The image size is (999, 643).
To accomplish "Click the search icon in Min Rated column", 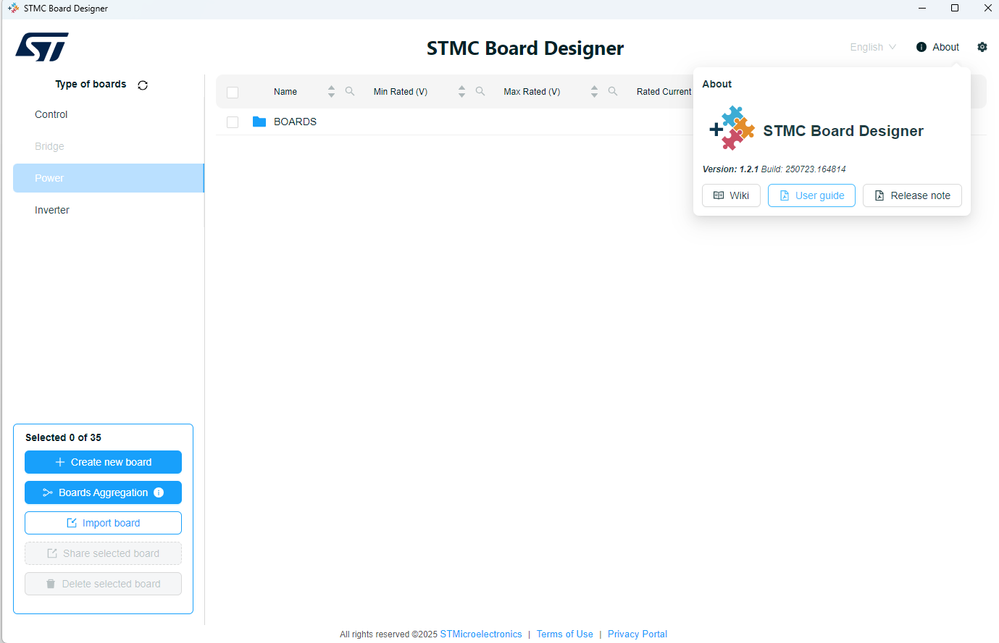I will (x=480, y=91).
